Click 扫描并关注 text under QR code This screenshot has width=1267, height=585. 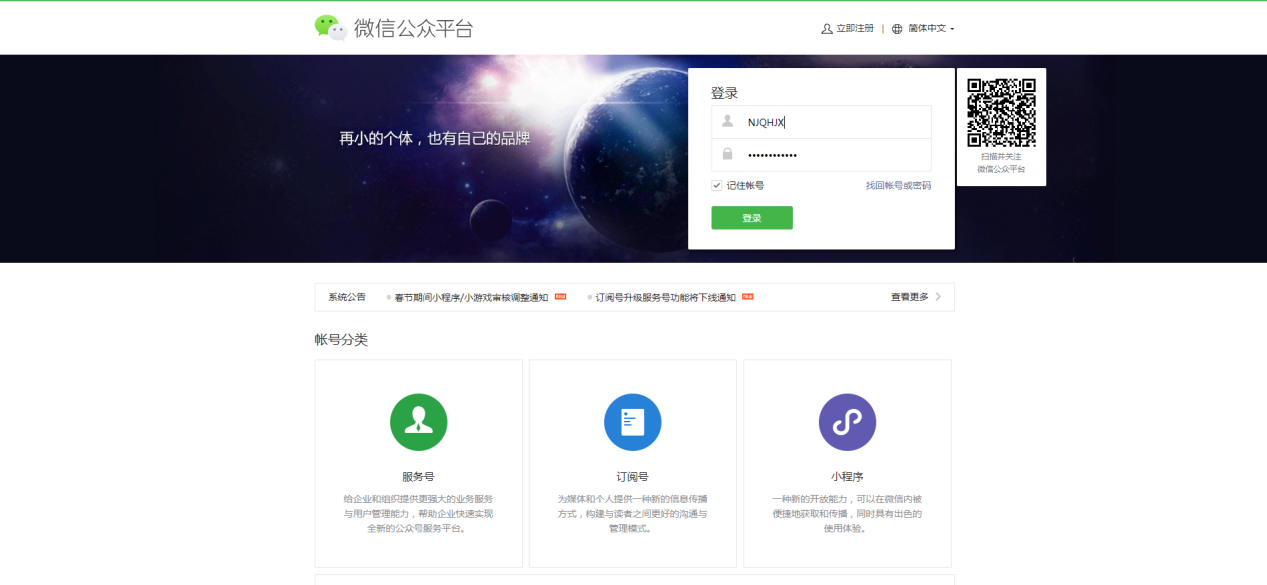(1001, 157)
